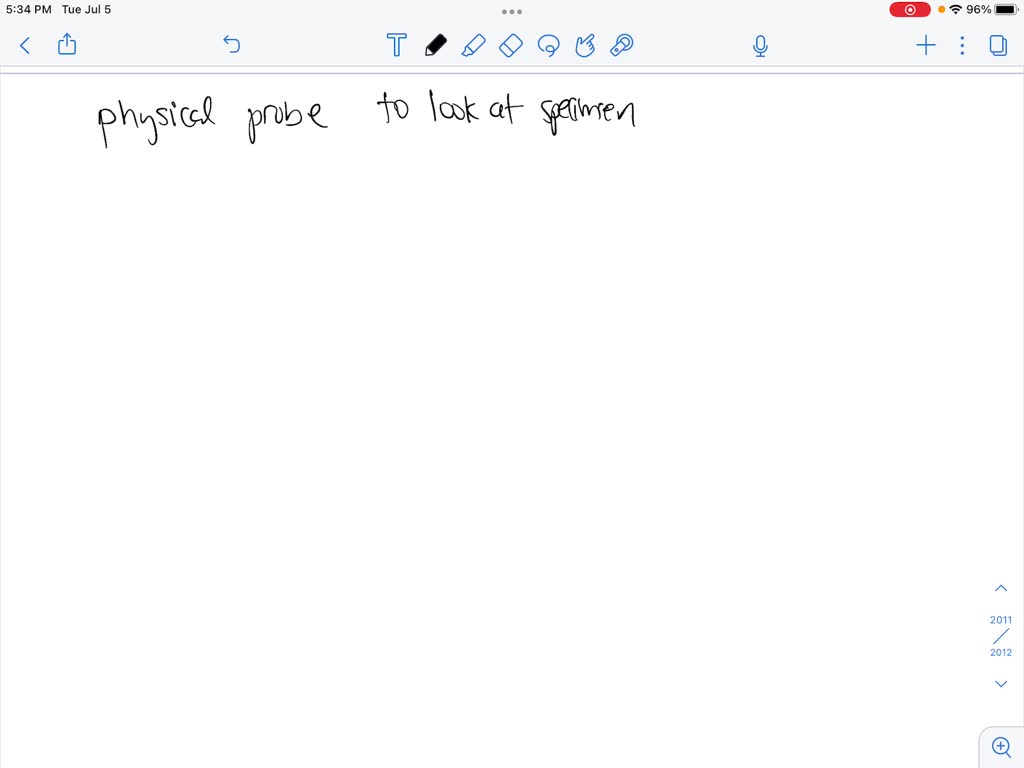This screenshot has height=768, width=1024.
Task: Select the laser pointer tool
Action: (622, 45)
